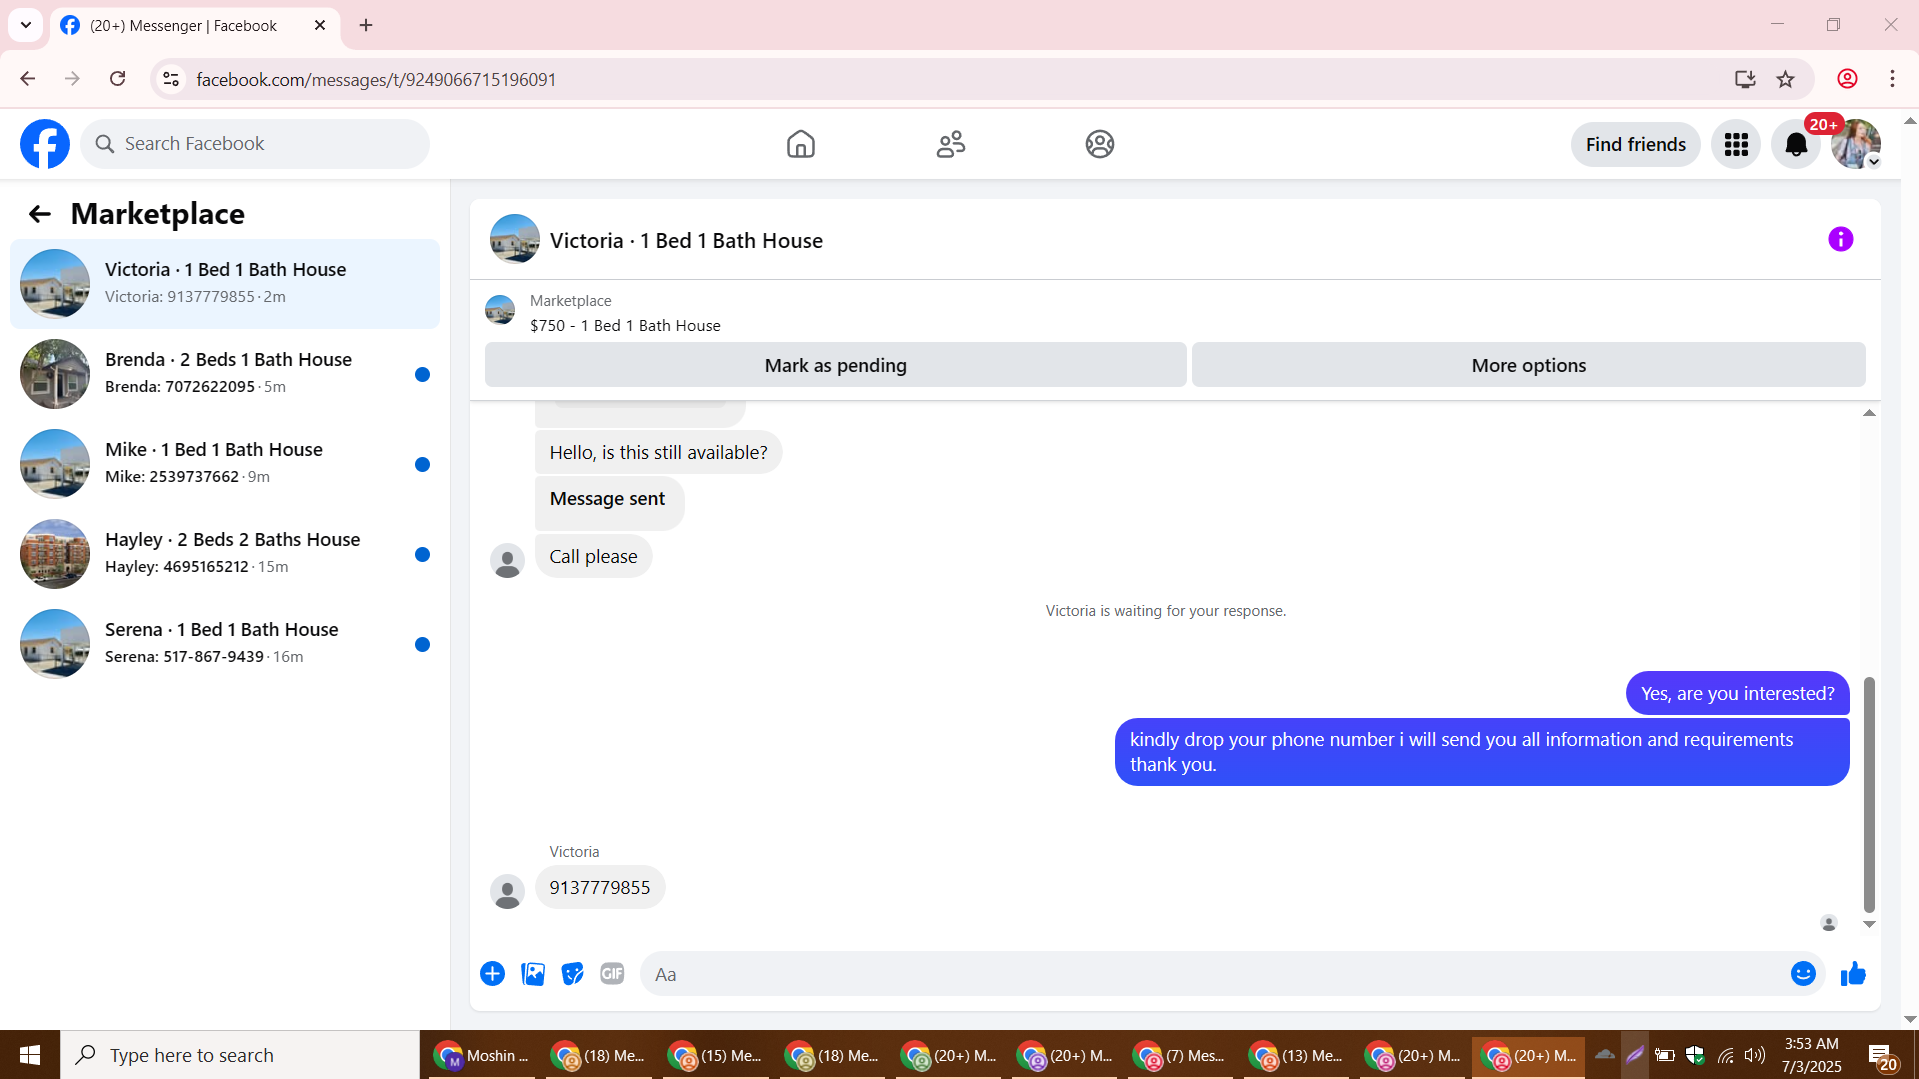The image size is (1919, 1079).
Task: Open the emoji picker smiley icon
Action: point(1802,974)
